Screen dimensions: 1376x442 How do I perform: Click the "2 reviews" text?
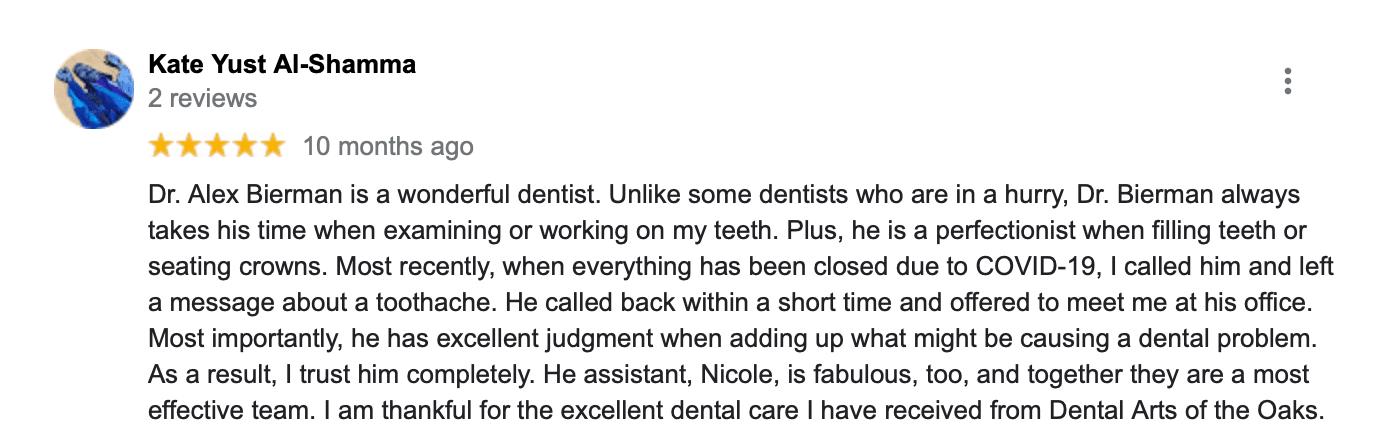(202, 98)
